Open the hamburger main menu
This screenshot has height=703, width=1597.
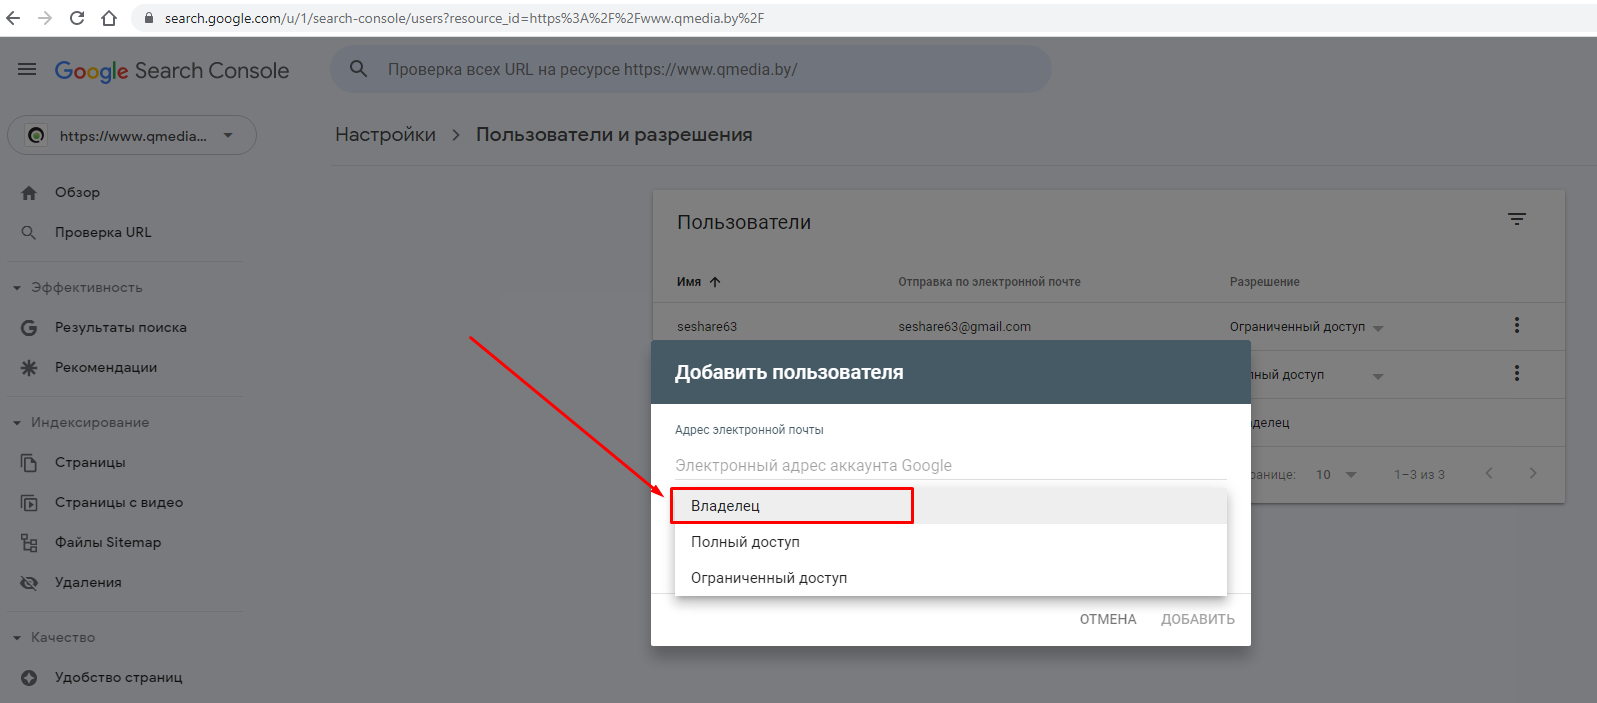(27, 69)
